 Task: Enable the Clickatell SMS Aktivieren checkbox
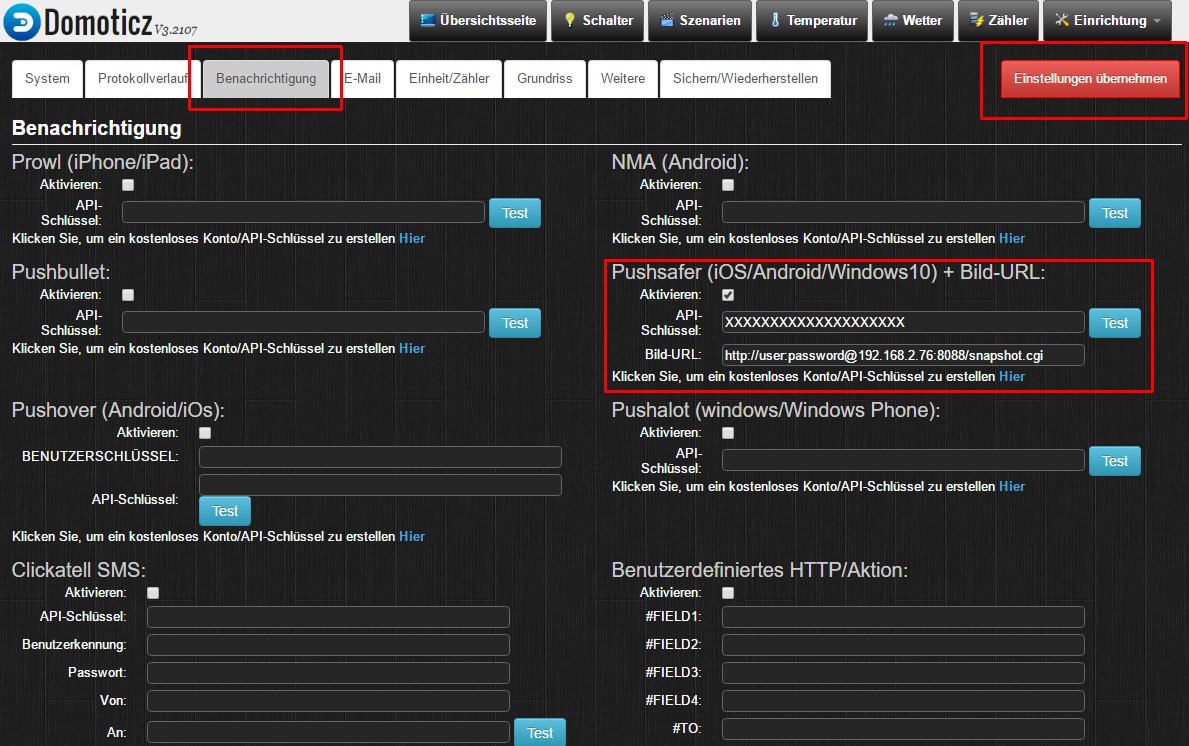153,593
